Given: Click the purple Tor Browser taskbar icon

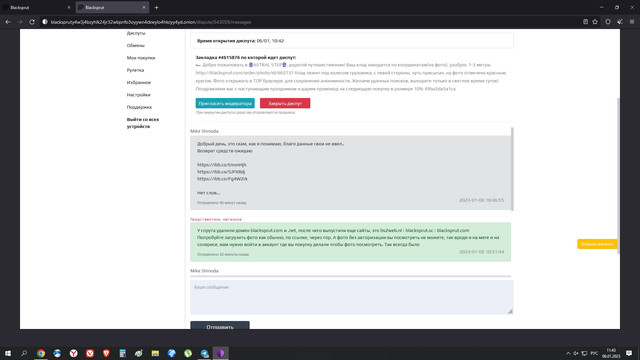Looking at the screenshot, I should coord(220,353).
